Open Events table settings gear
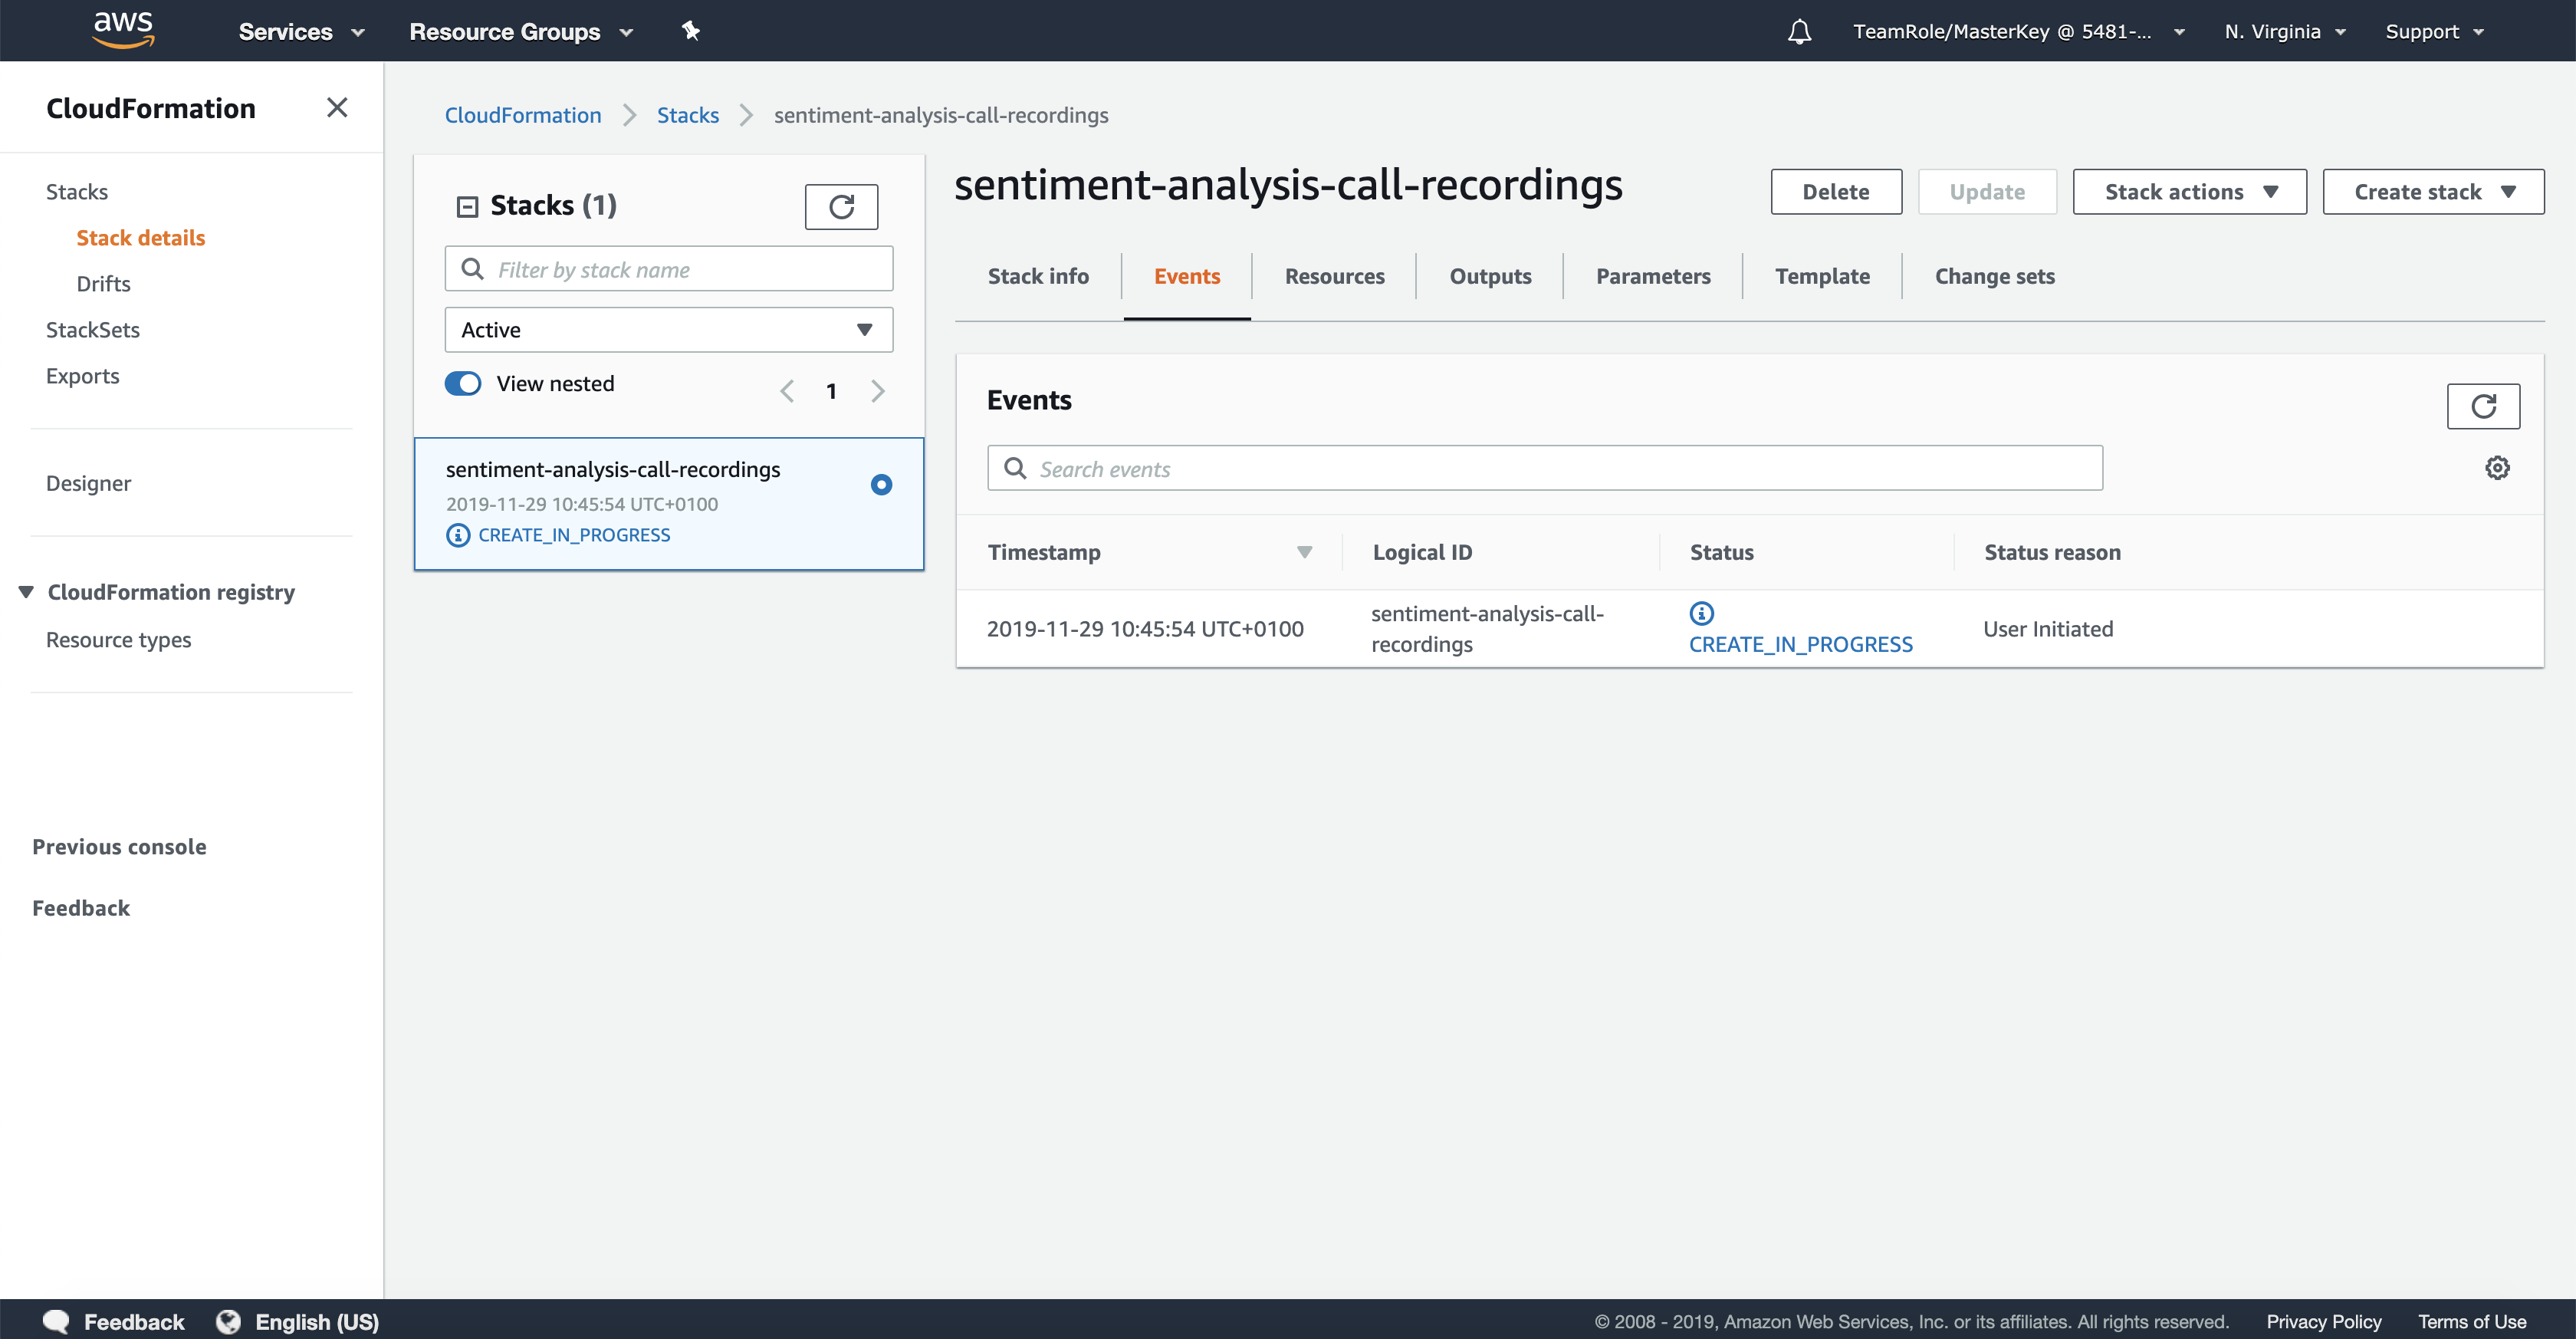The height and width of the screenshot is (1339, 2576). (2497, 468)
